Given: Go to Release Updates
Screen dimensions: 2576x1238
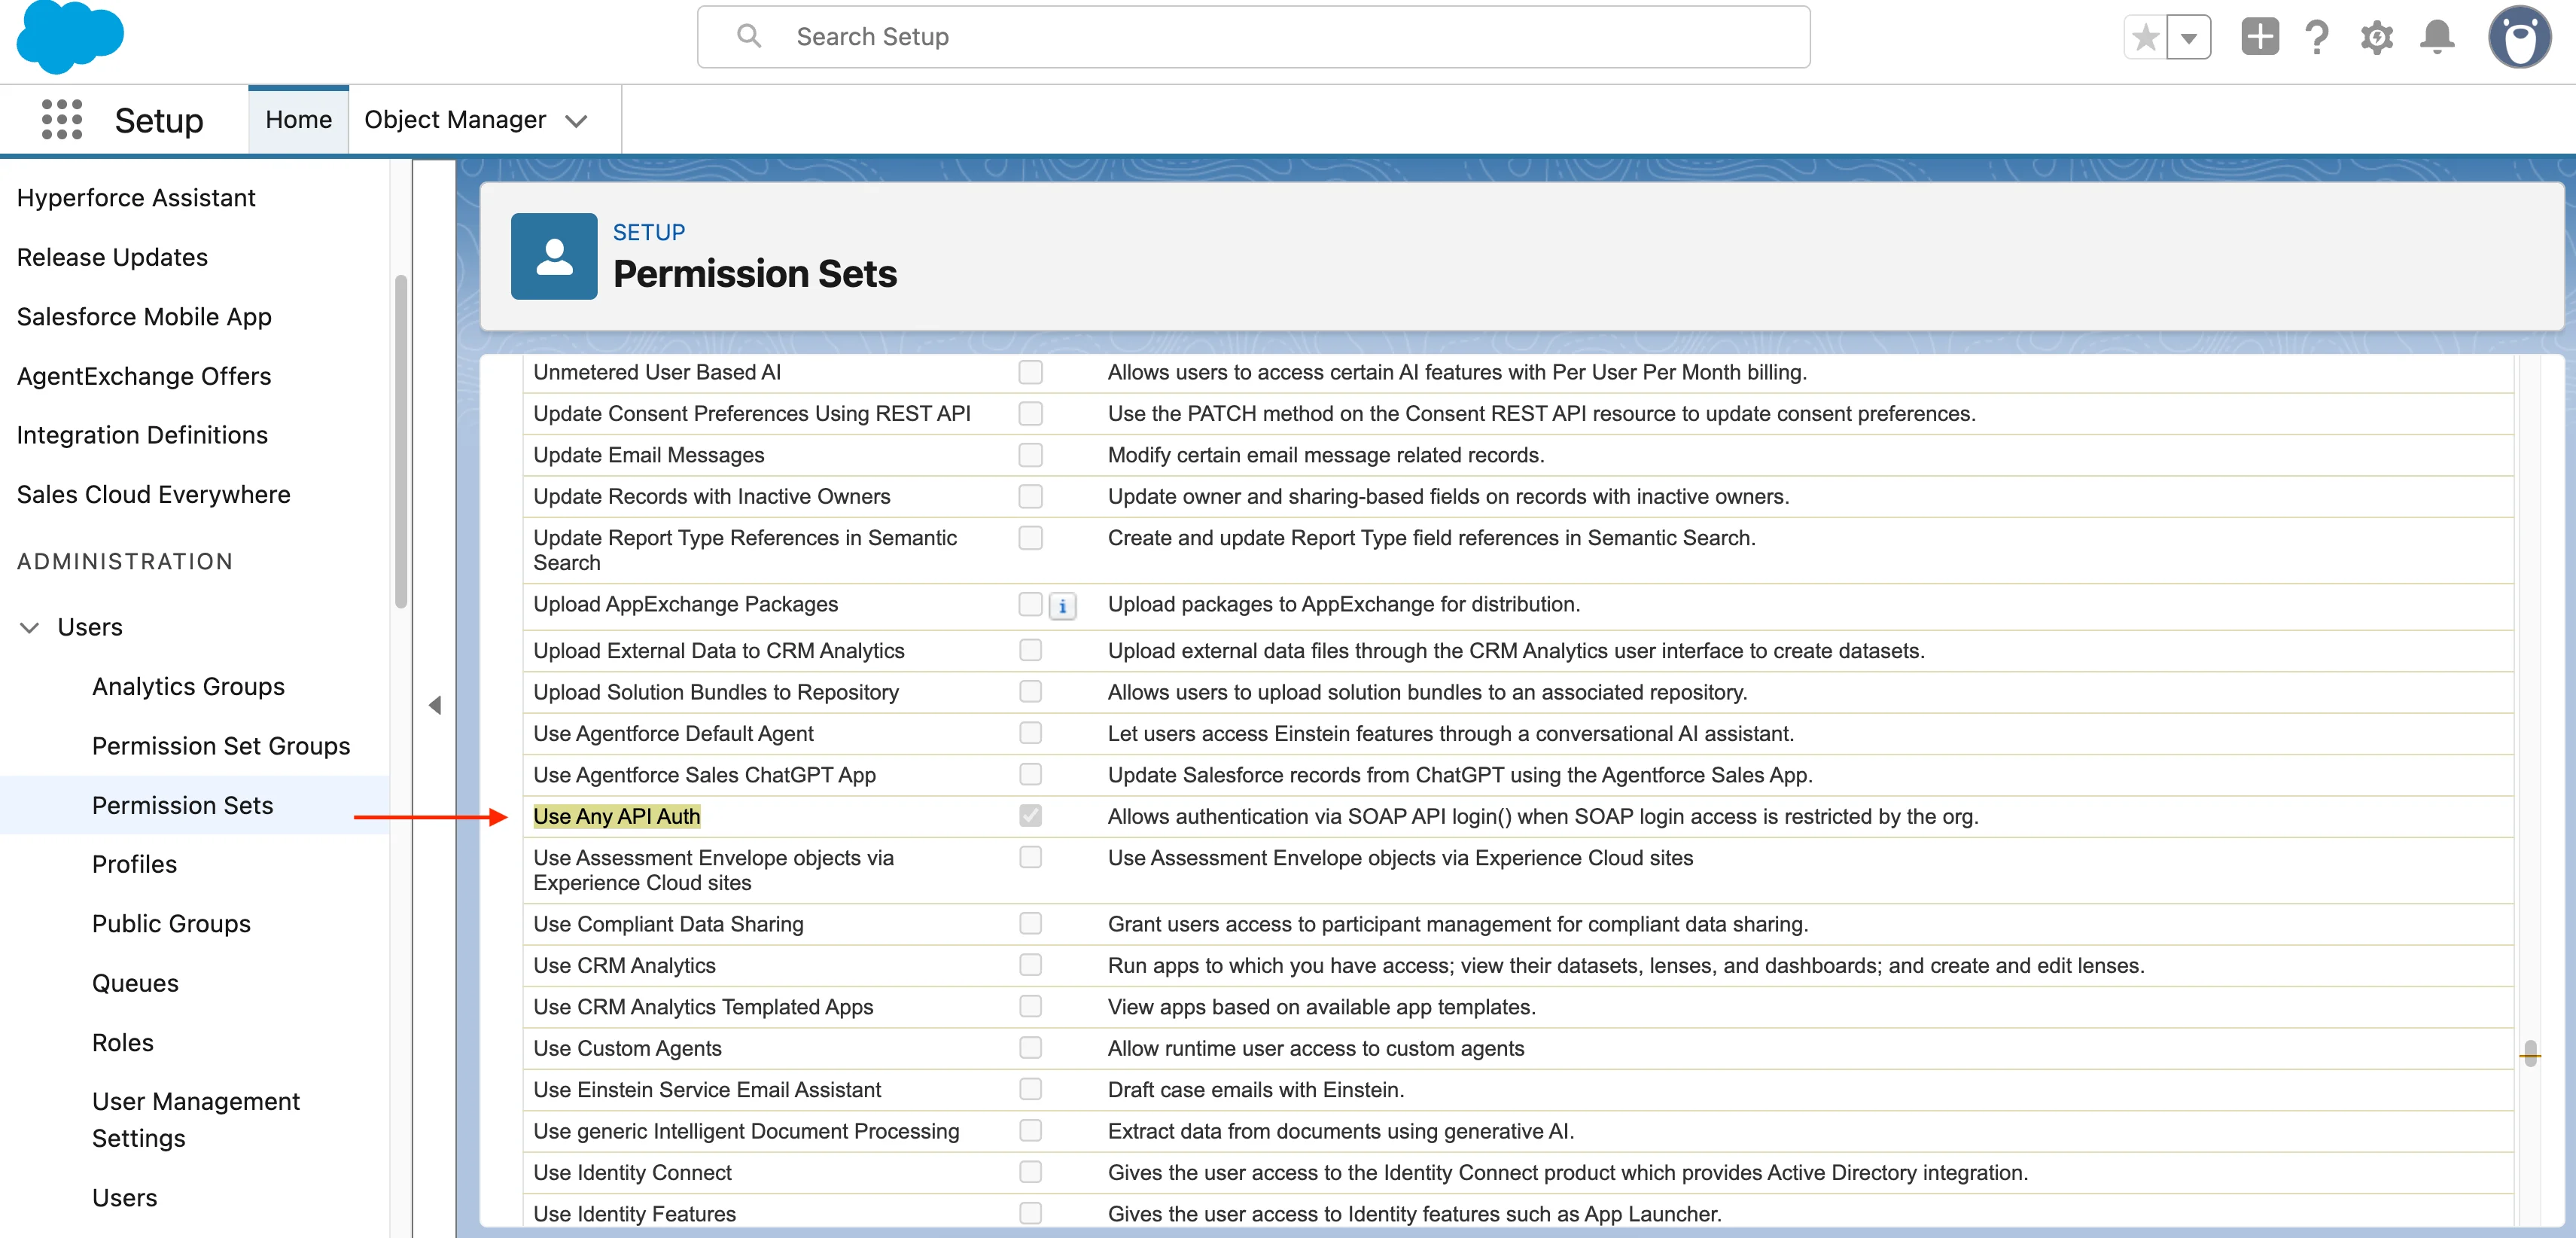Looking at the screenshot, I should click(112, 257).
